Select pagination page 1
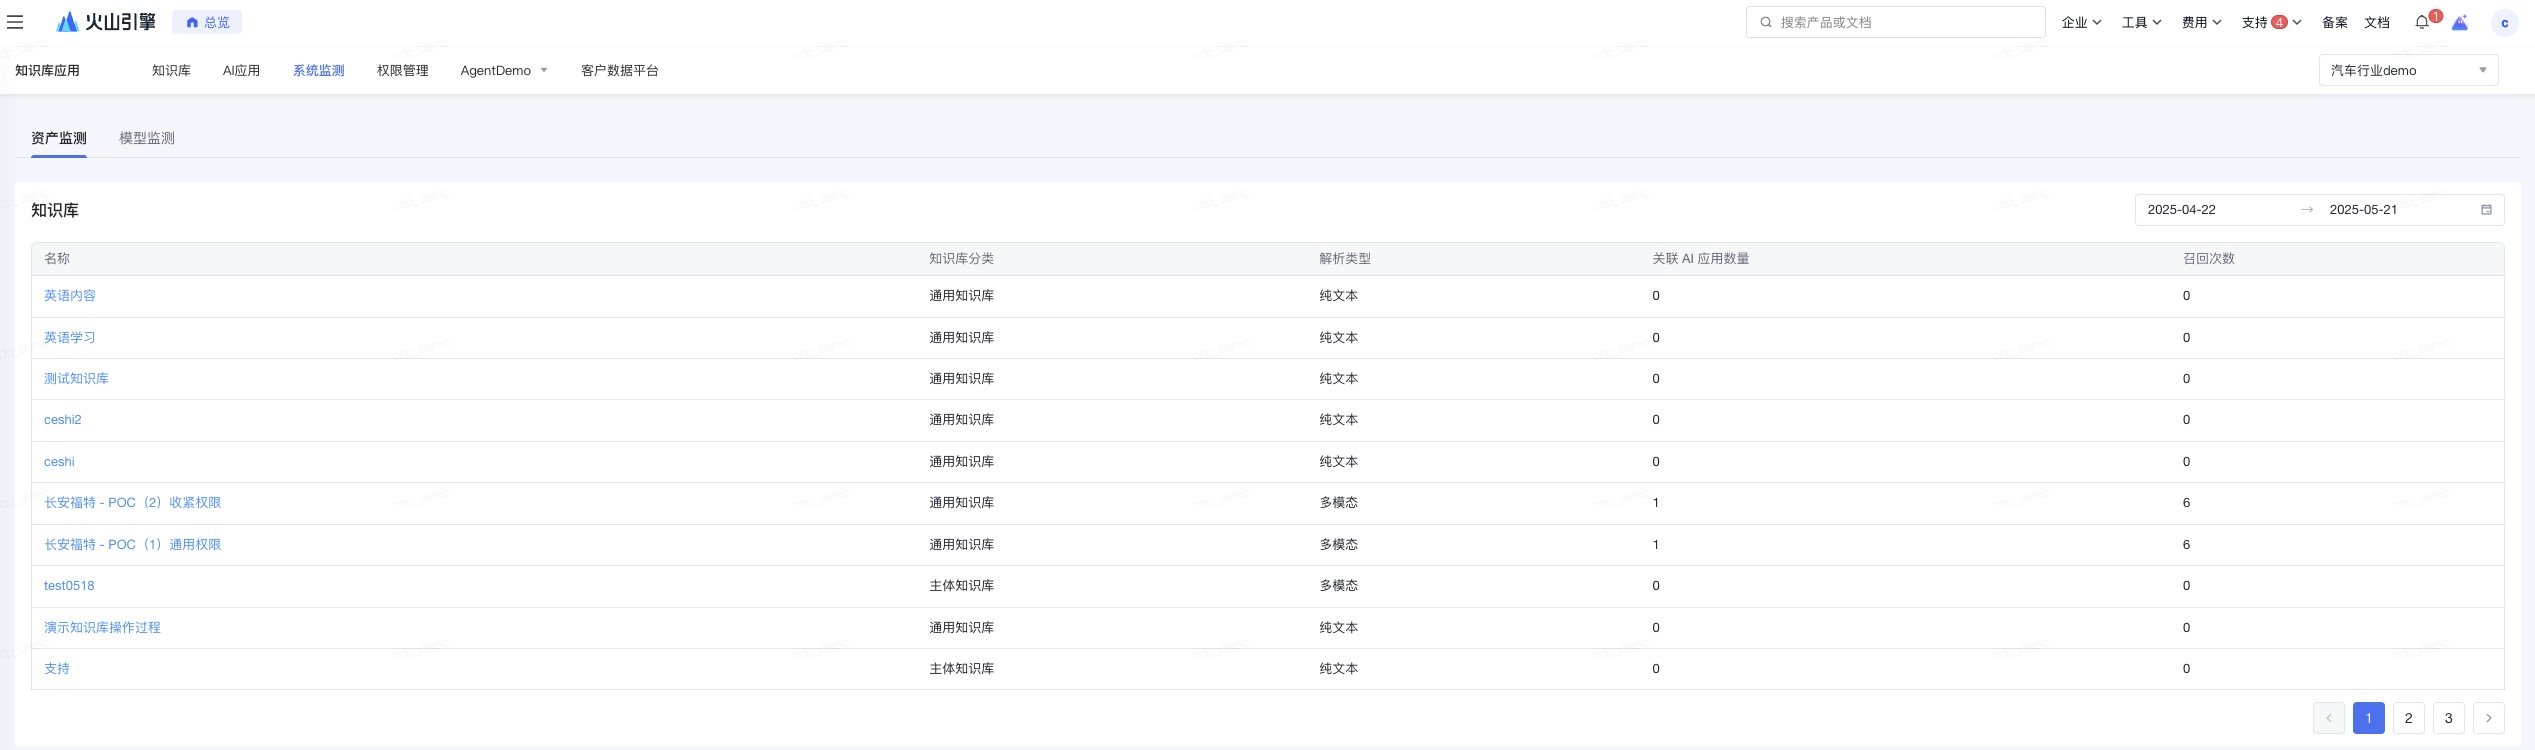2535x750 pixels. pos(2368,718)
